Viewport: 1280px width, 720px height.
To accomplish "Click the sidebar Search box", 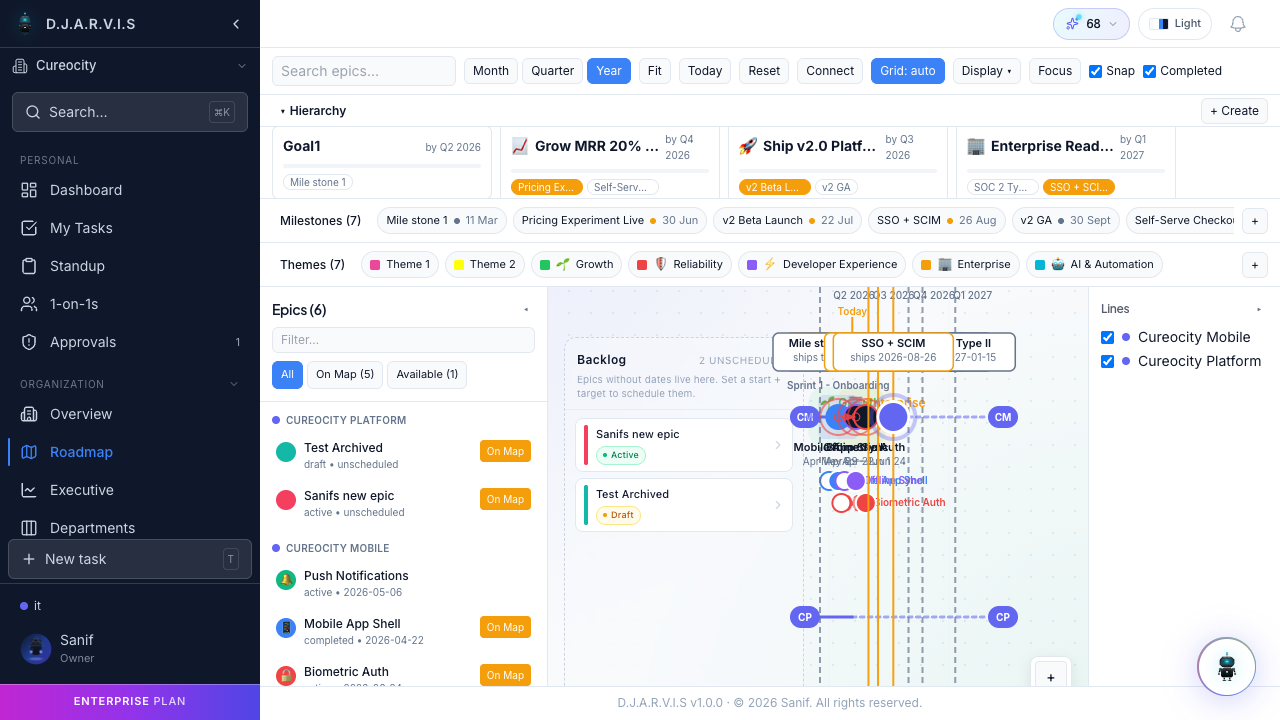I will 130,112.
